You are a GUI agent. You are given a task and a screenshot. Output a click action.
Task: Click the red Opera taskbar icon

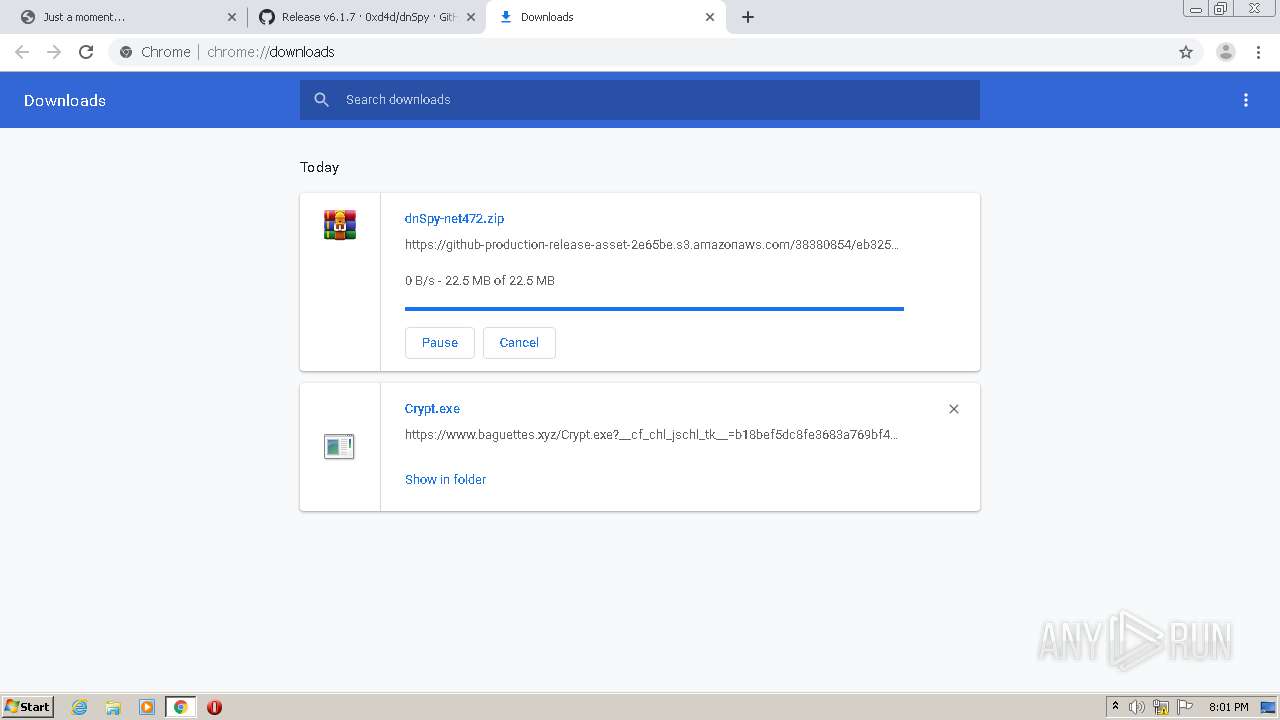click(214, 707)
